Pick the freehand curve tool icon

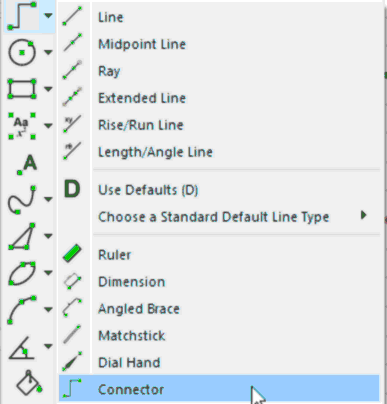click(22, 200)
